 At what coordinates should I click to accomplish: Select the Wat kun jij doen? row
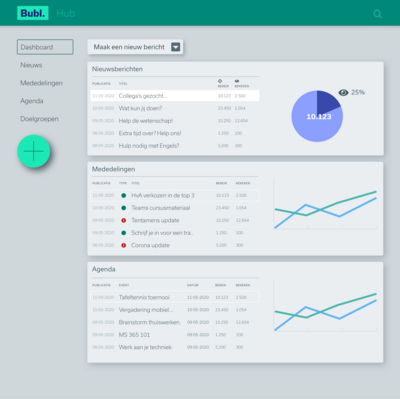(x=175, y=108)
